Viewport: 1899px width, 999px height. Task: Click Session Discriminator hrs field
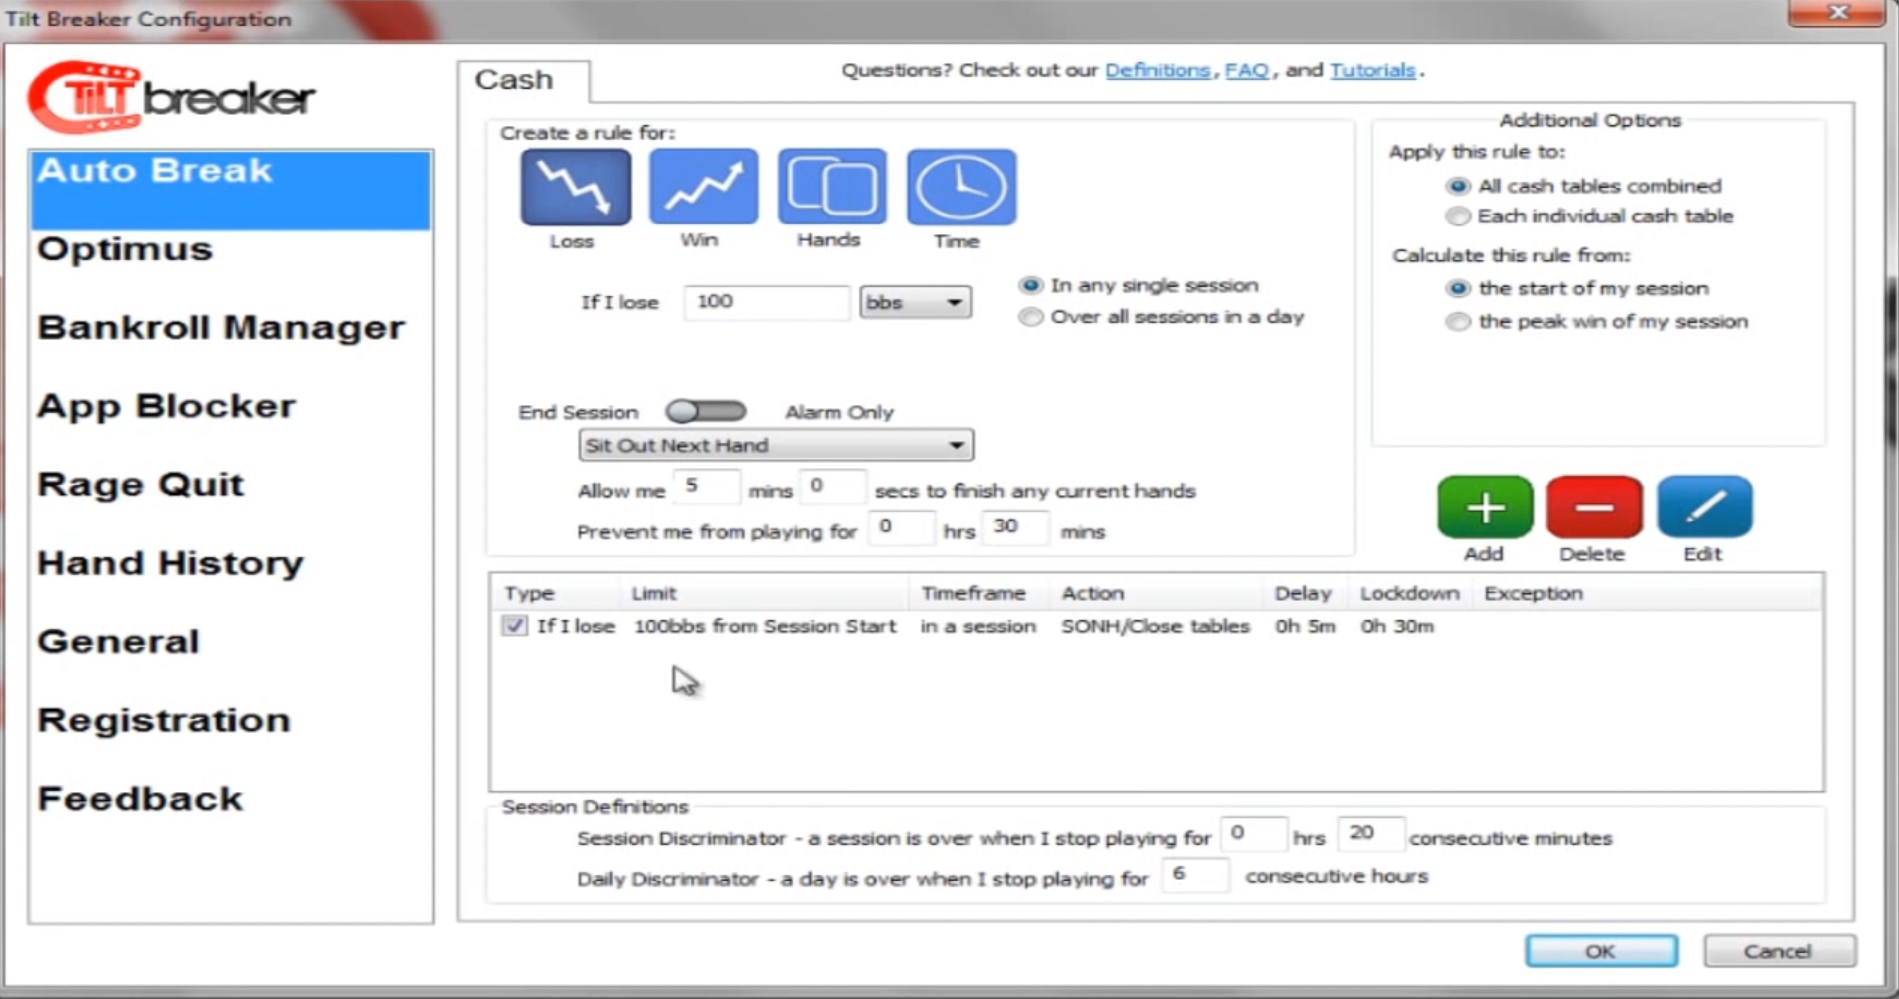click(1254, 834)
